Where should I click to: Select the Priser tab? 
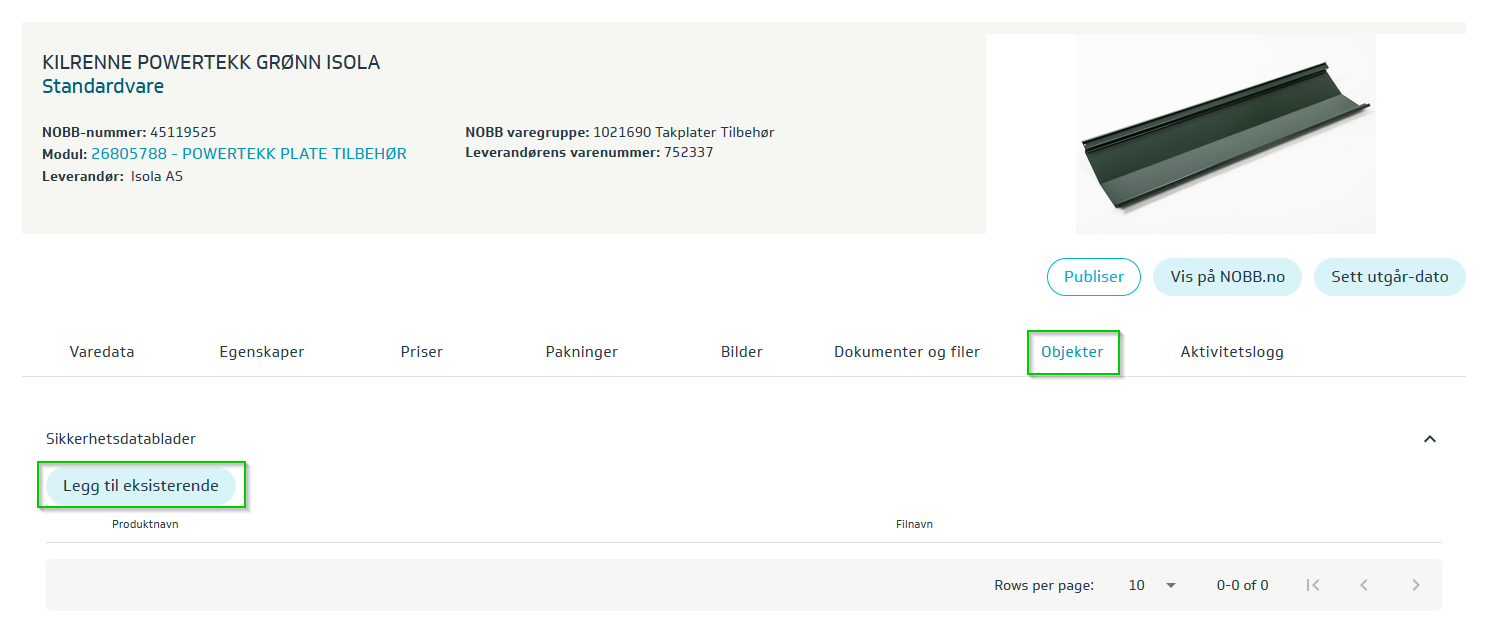pos(421,352)
